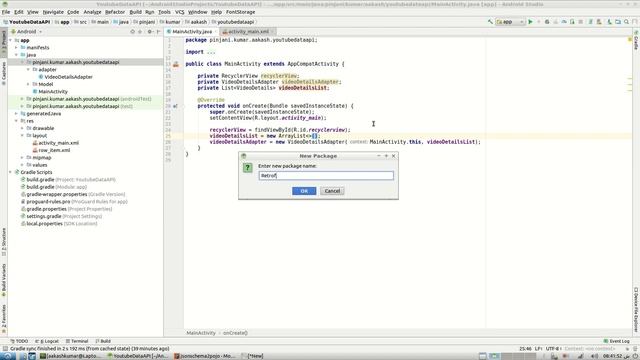Viewport: 640px width, 360px height.
Task: Run the app with green play button
Action: (x=530, y=22)
